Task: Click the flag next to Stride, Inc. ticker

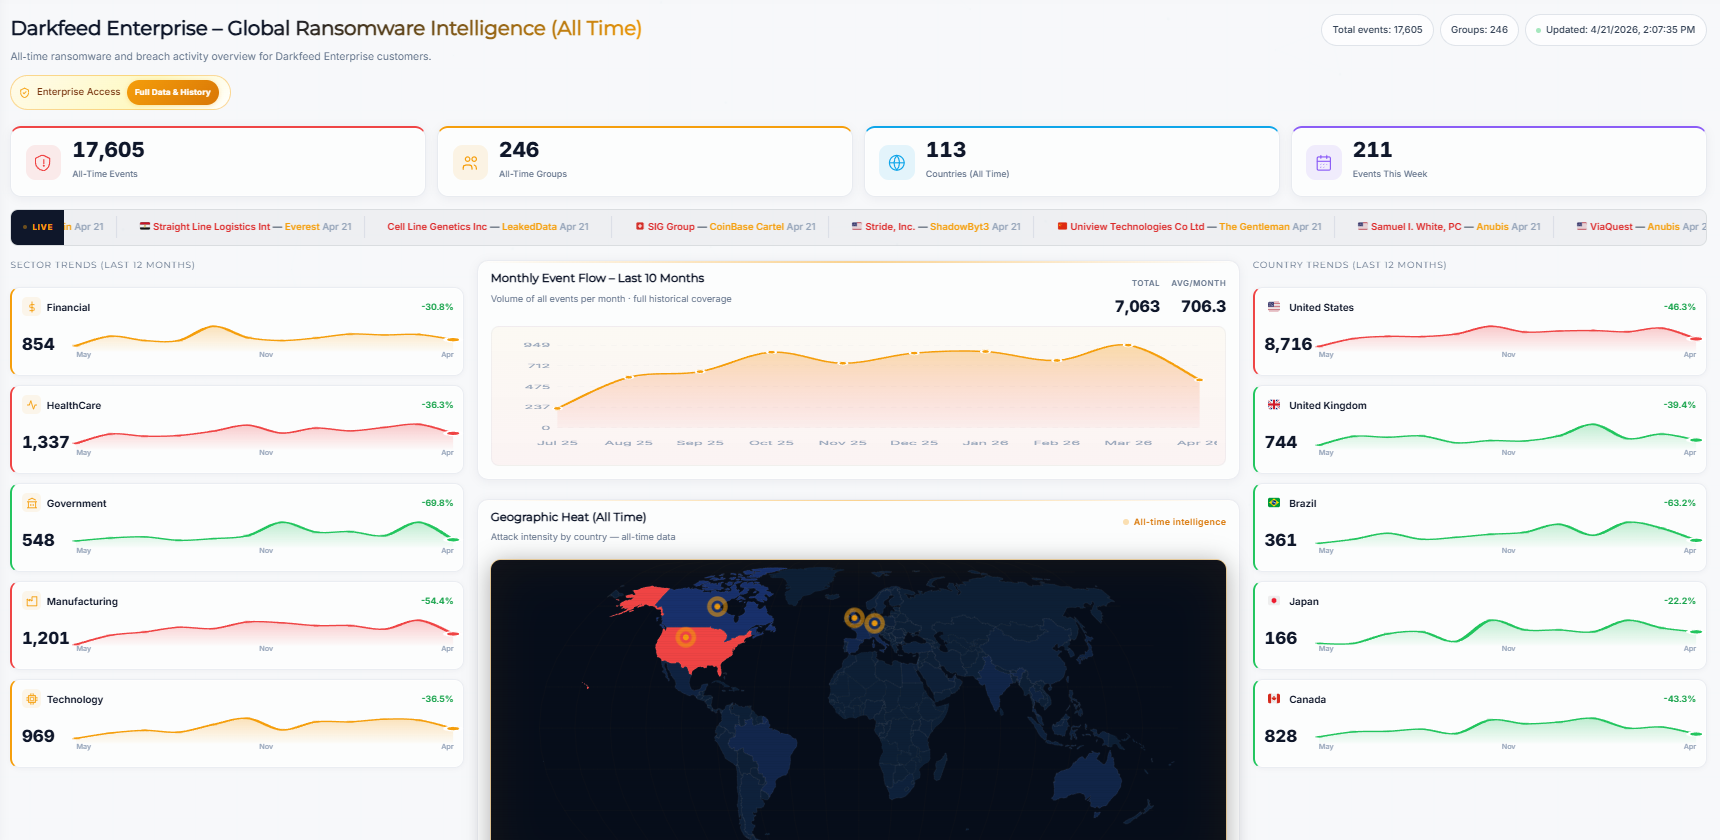Action: click(x=857, y=226)
